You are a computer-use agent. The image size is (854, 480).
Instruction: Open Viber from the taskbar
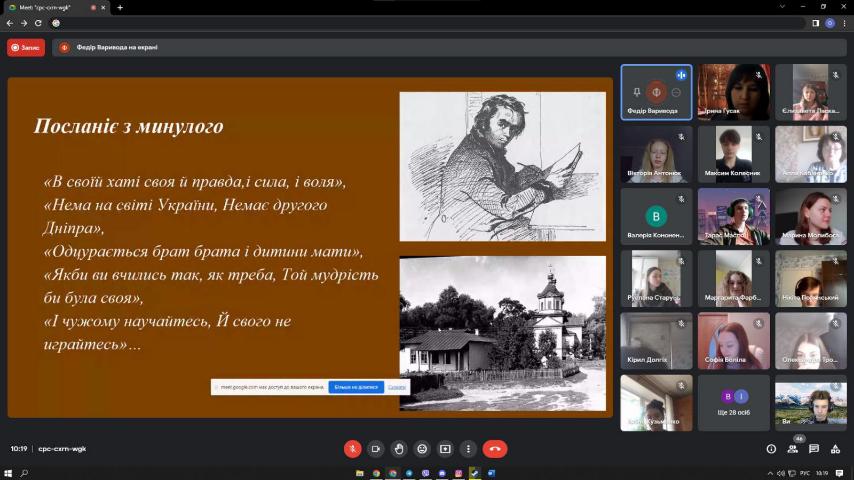tap(425, 473)
